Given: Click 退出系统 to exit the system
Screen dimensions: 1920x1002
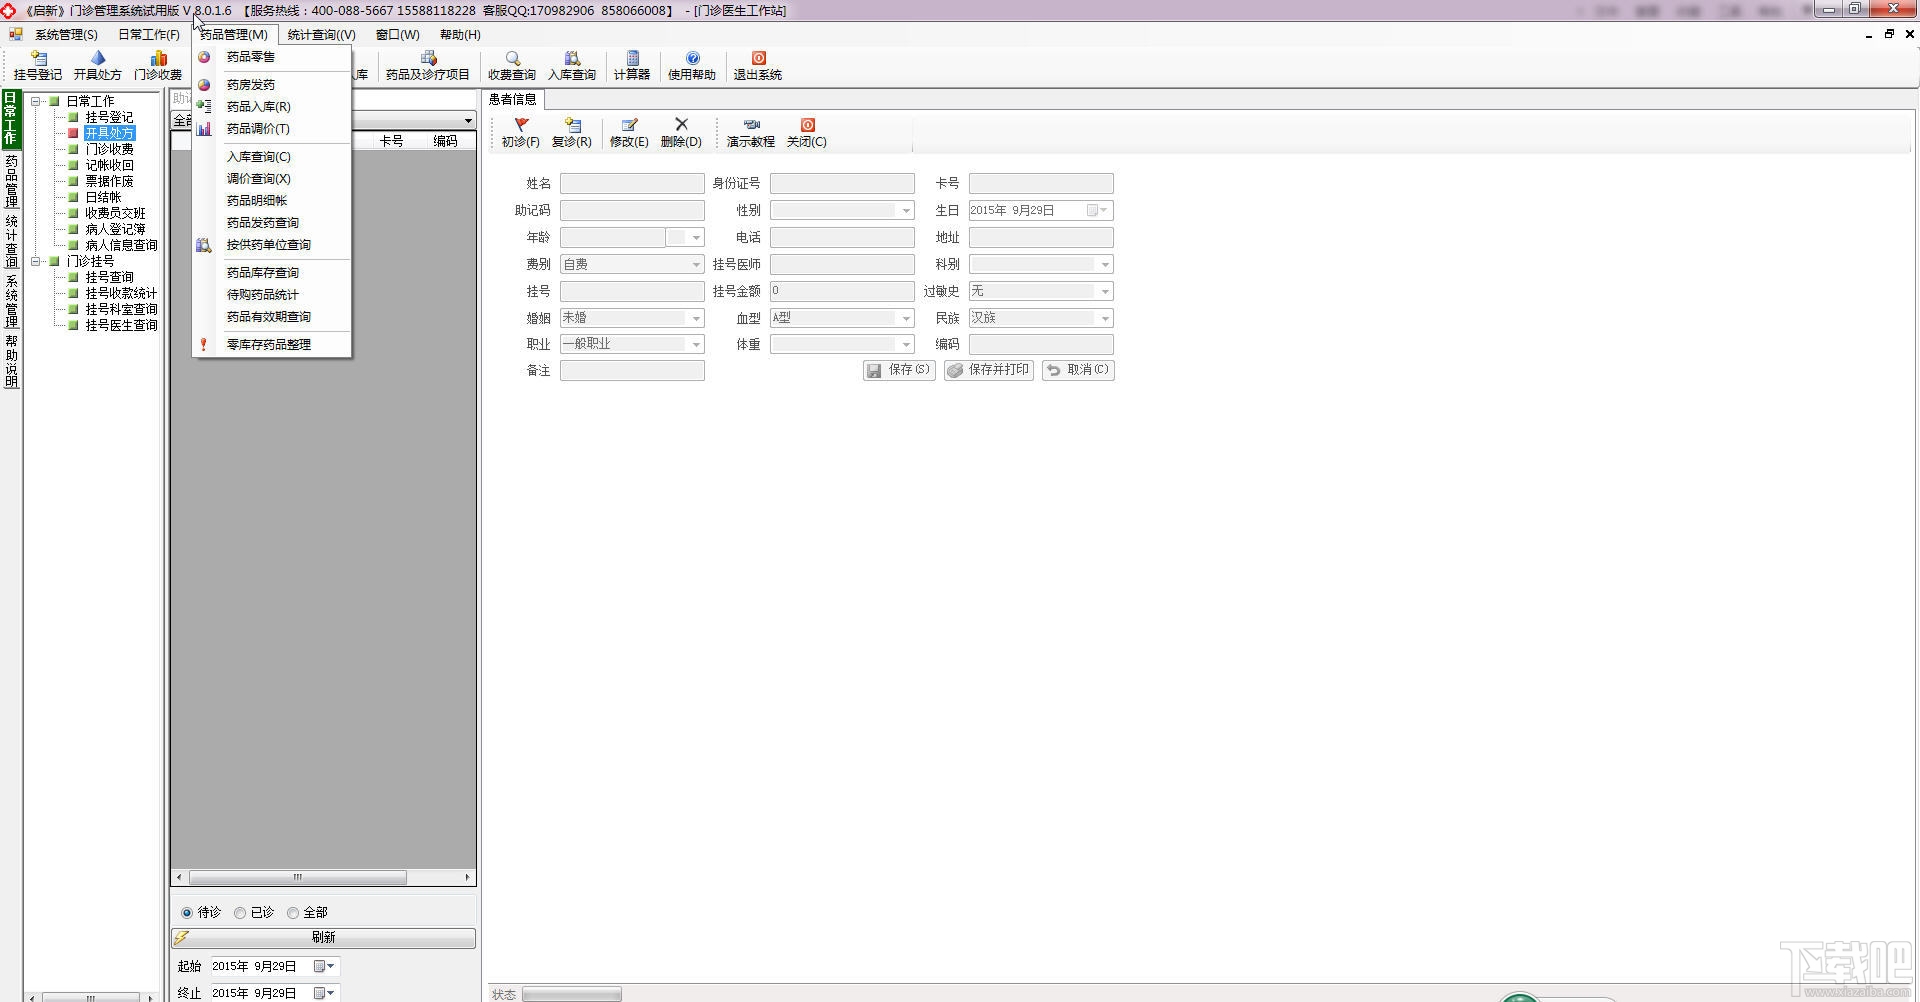Looking at the screenshot, I should (758, 66).
